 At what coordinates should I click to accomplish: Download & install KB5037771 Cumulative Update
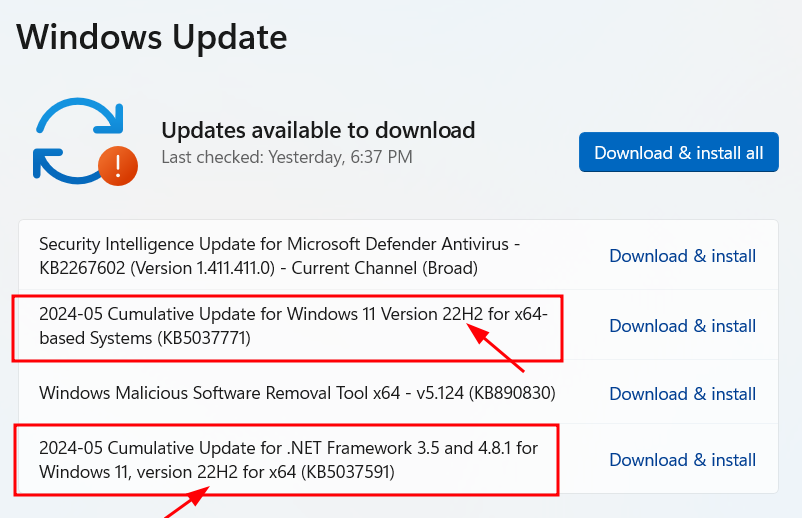(682, 326)
